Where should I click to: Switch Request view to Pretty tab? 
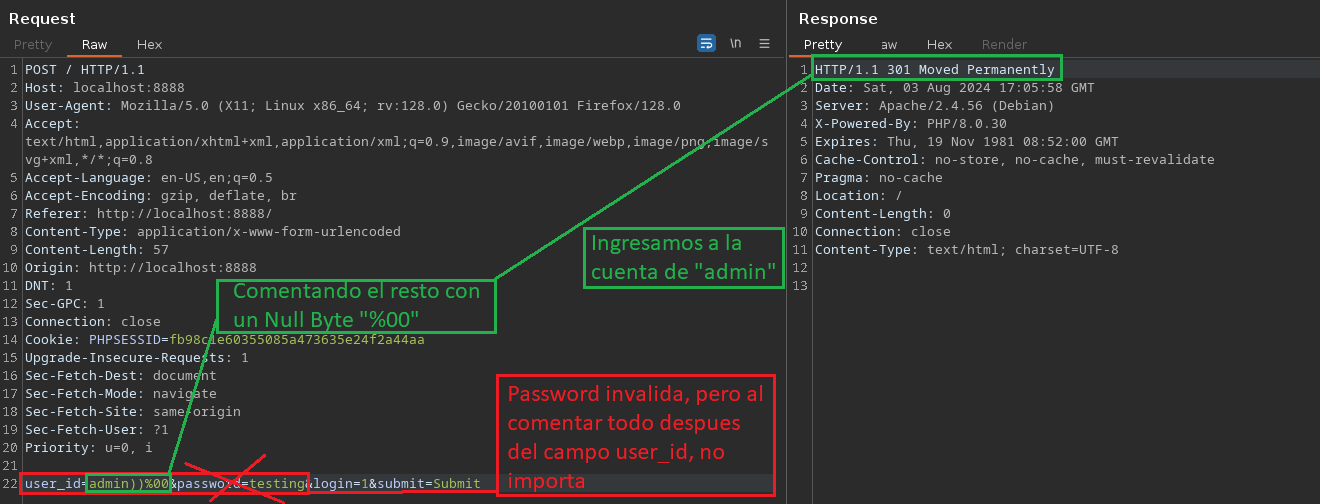pos(33,45)
